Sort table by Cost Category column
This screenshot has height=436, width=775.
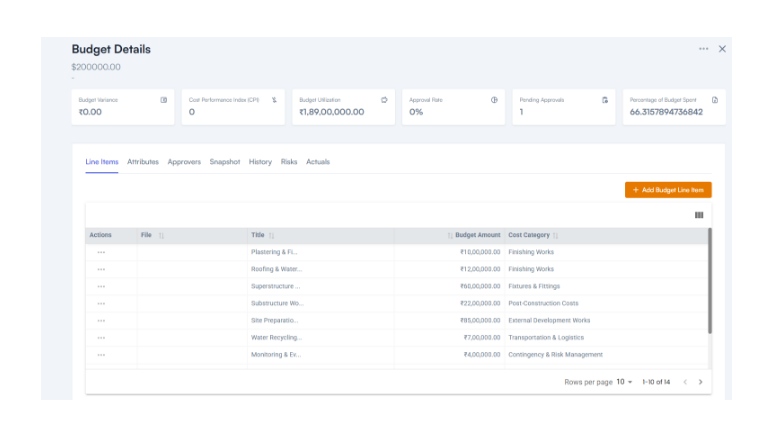[x=555, y=236]
